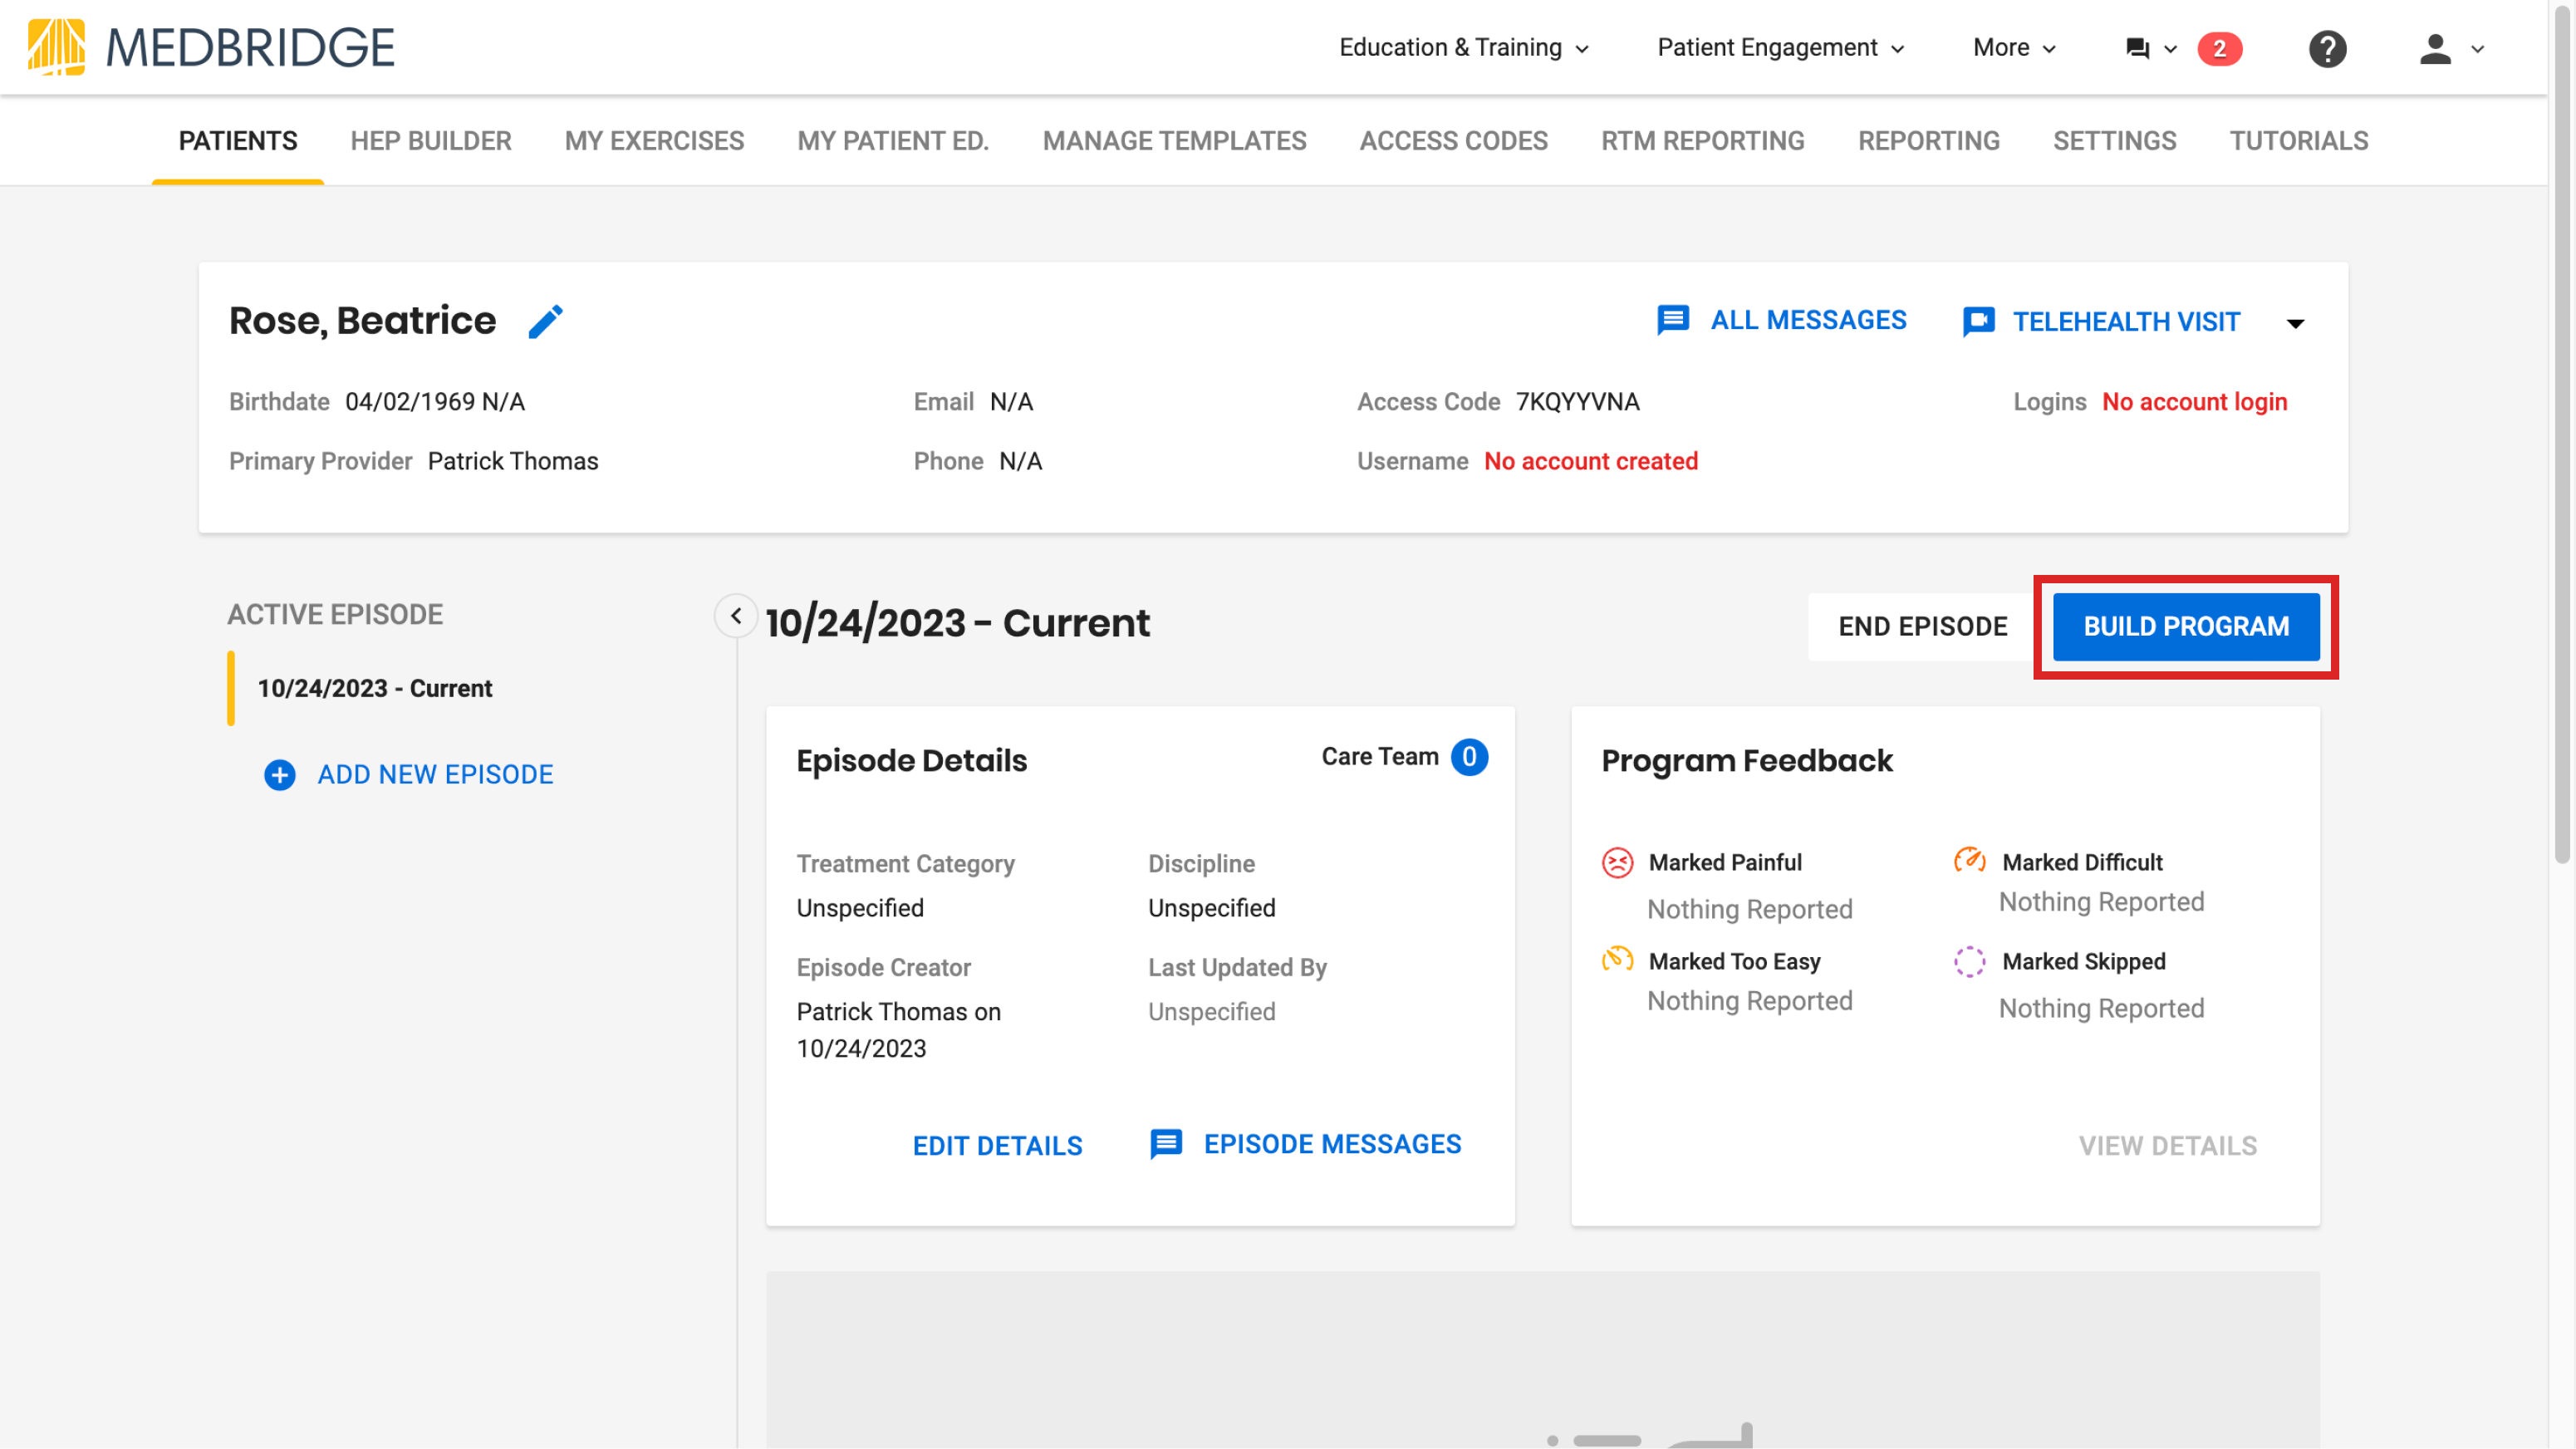Switch to the RTM REPORTING tab
This screenshot has height=1449, width=2576.
coord(1702,141)
